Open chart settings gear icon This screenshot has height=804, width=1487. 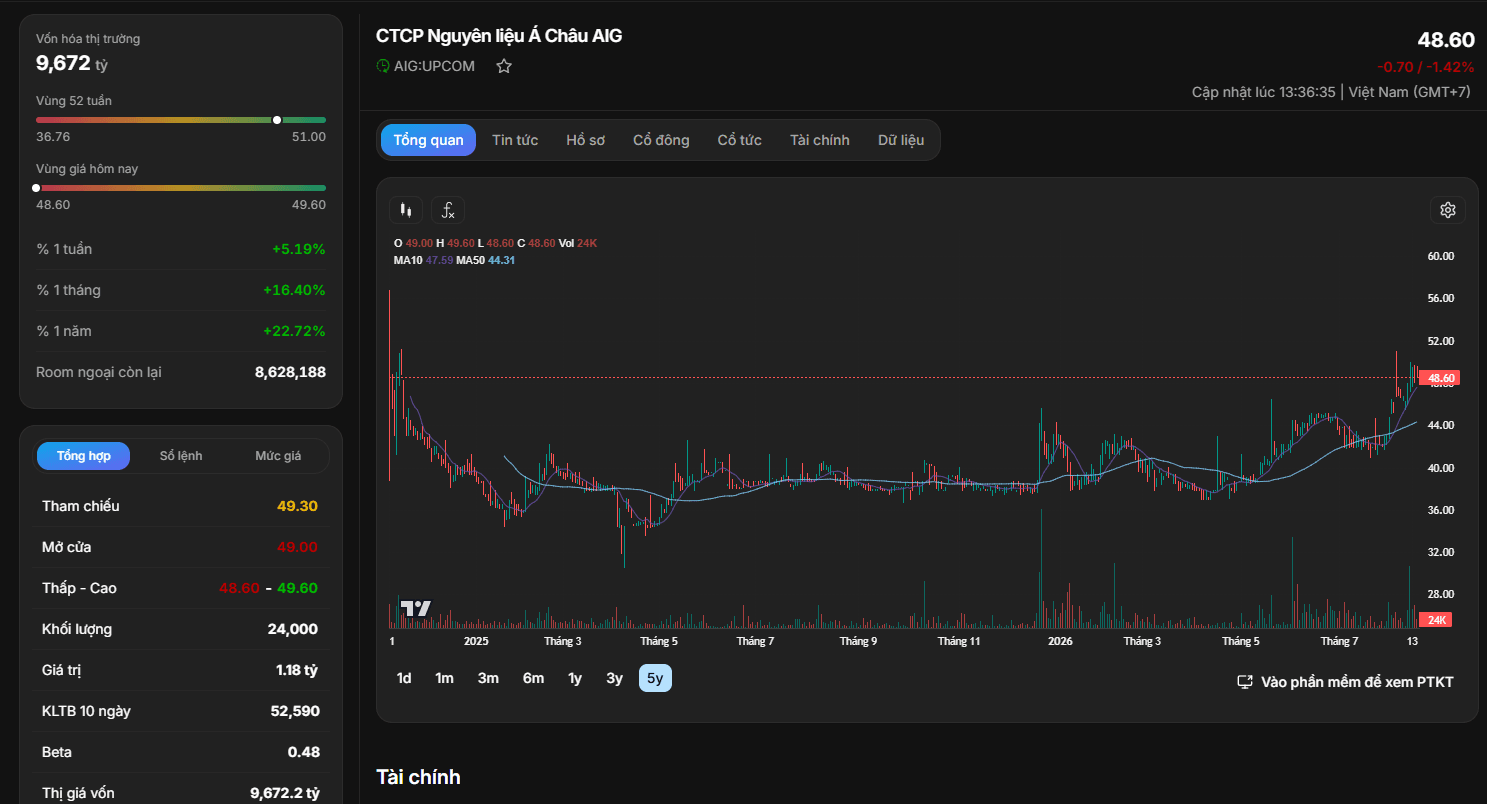(1447, 210)
